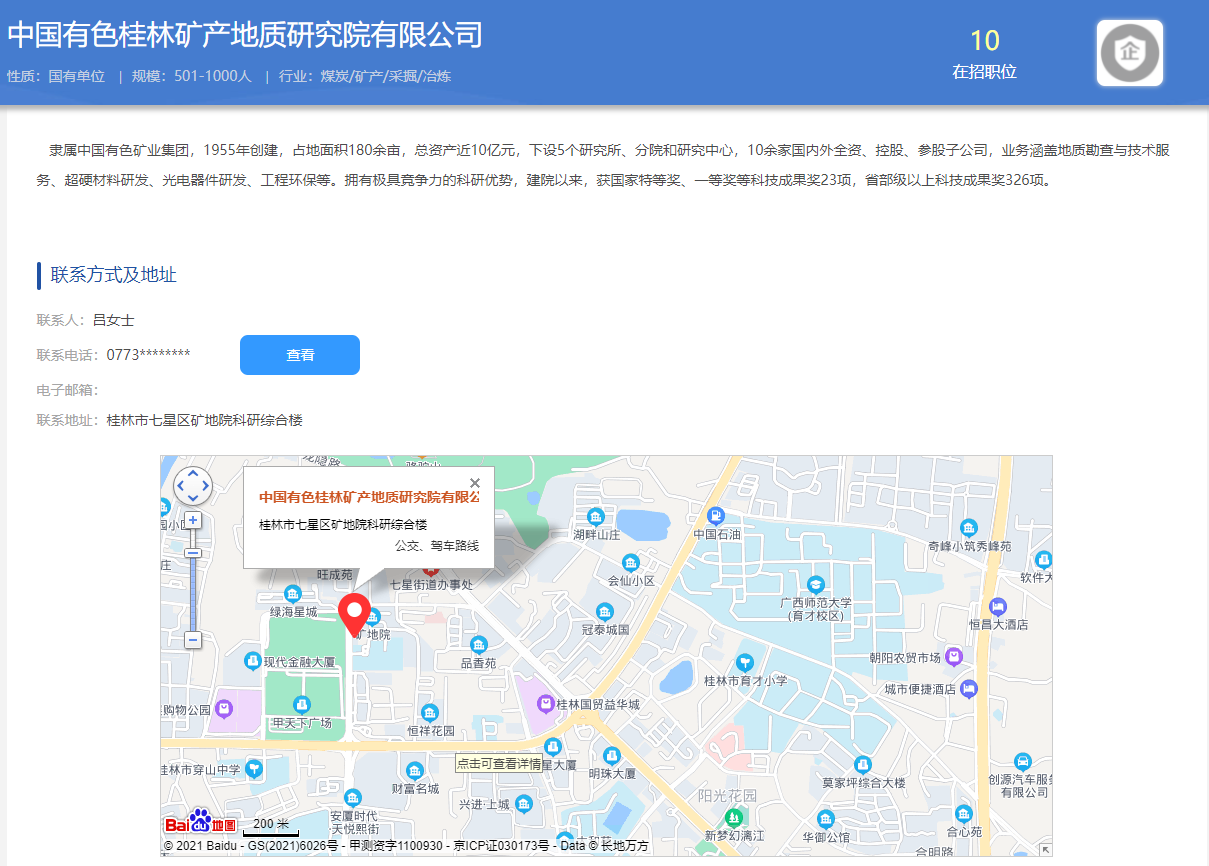This screenshot has width=1209, height=866.
Task: Click the 华御公馆 map marker icon
Action: 824,818
